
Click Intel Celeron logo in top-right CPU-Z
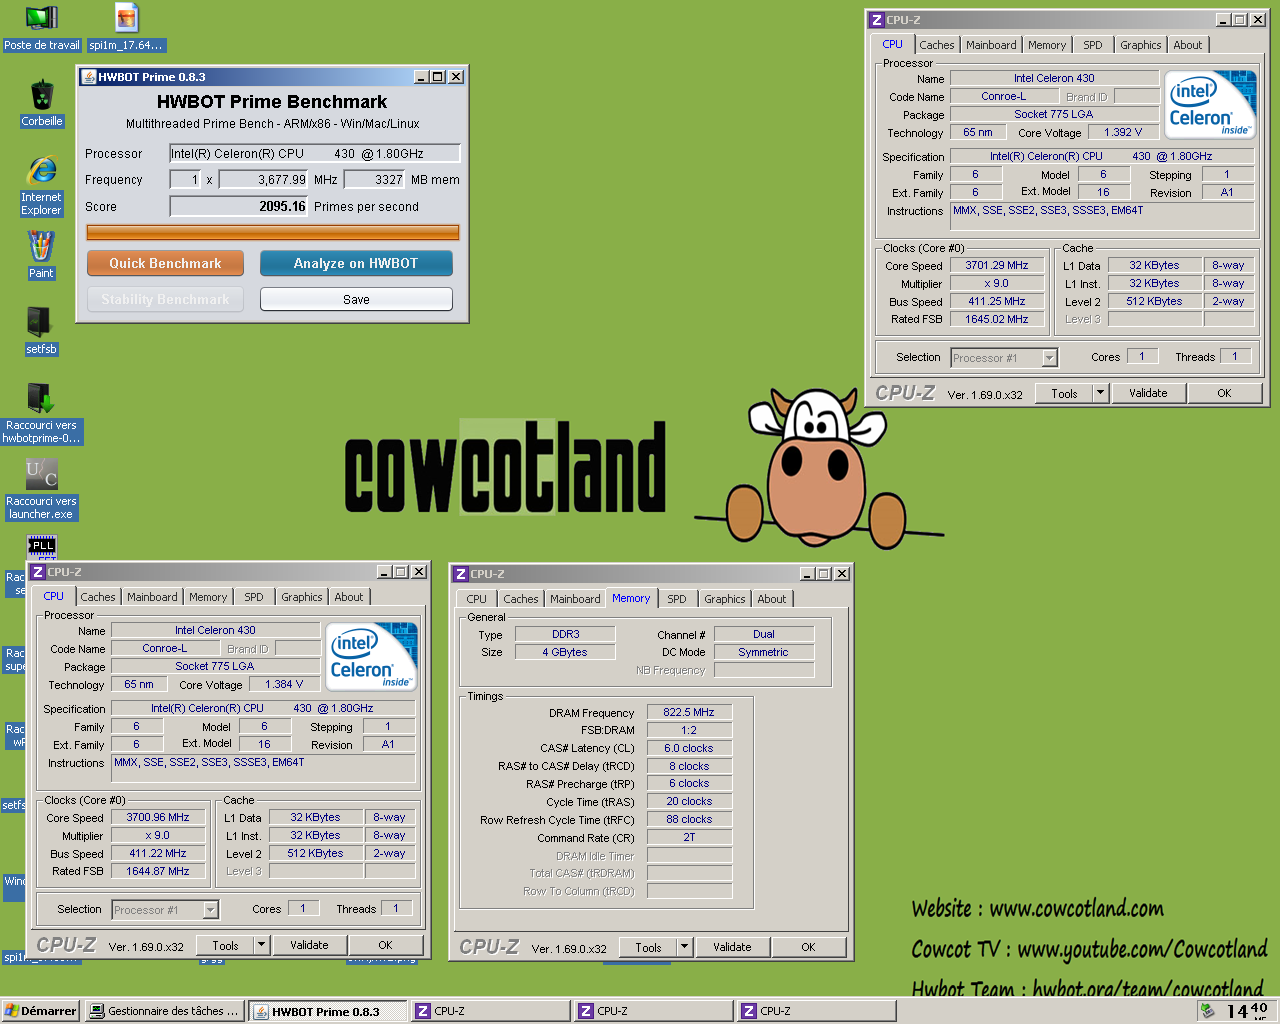[1211, 104]
